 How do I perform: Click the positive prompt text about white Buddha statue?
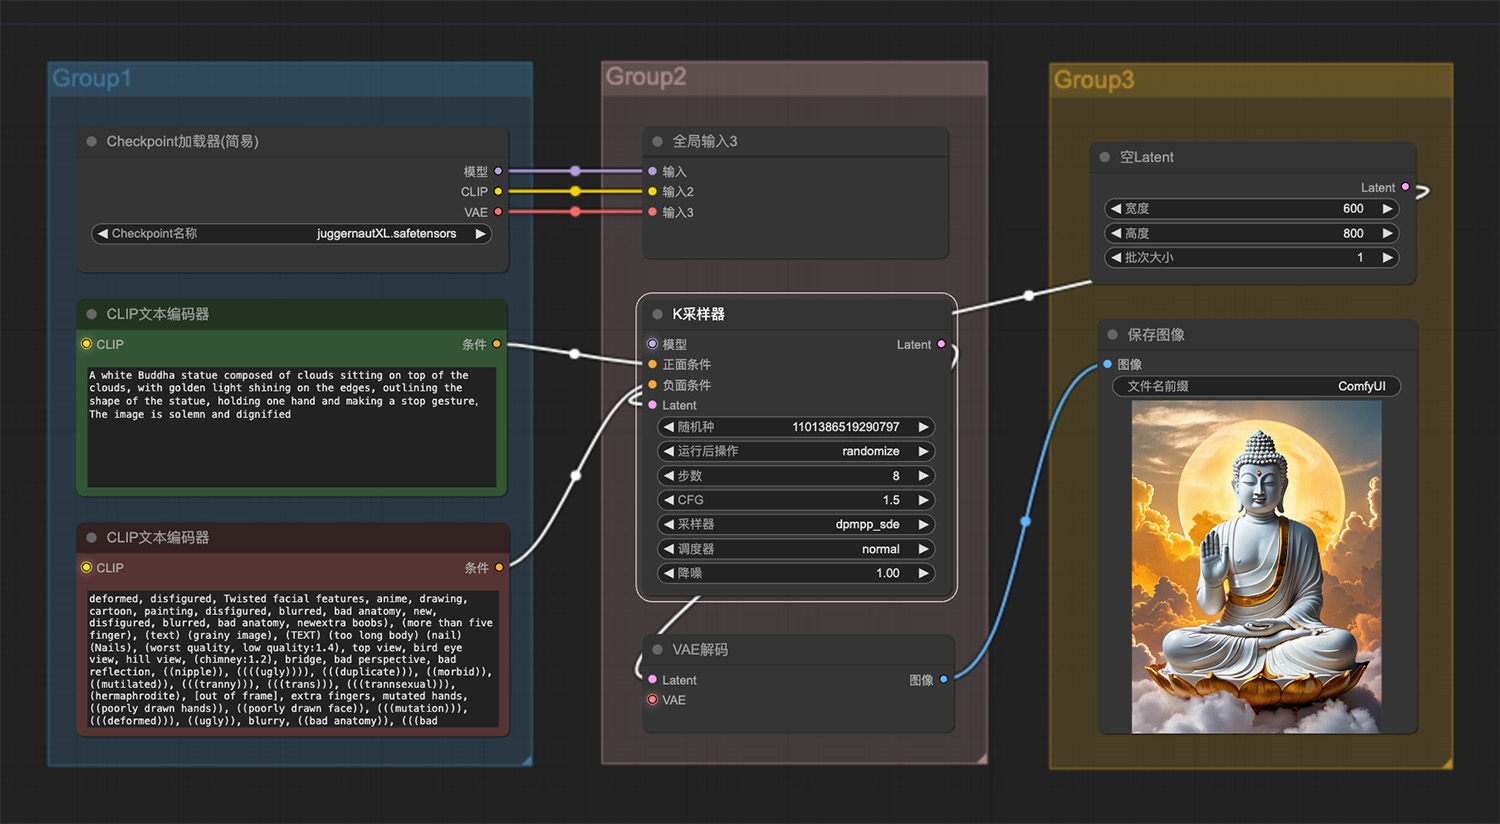(291, 427)
